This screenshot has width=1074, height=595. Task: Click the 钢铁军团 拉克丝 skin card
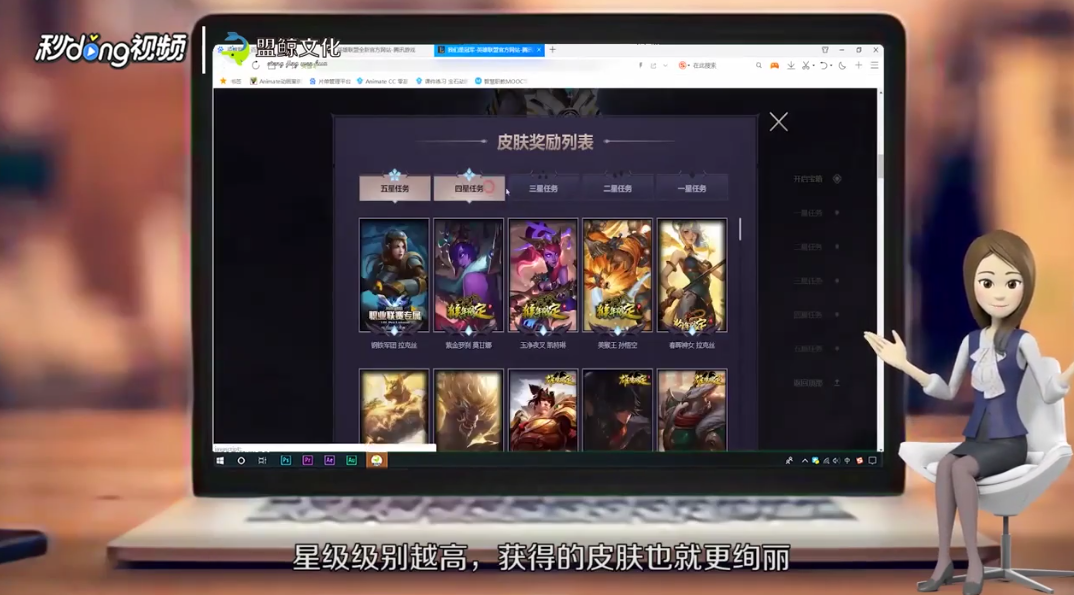click(394, 276)
